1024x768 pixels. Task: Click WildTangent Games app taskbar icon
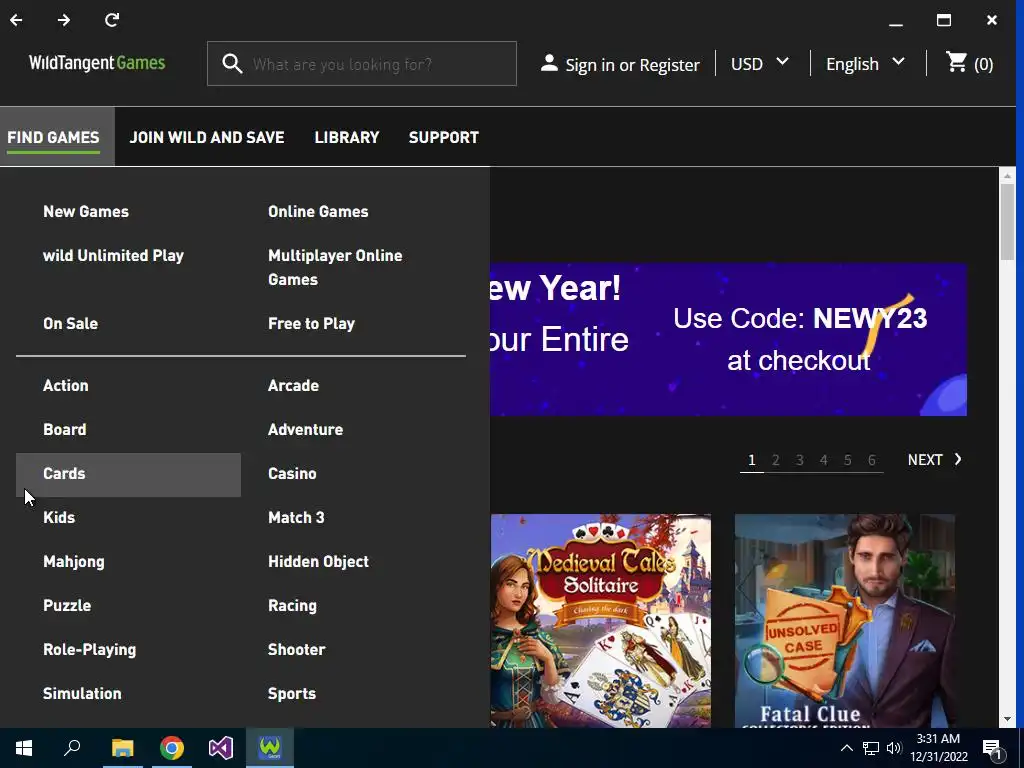tap(270, 748)
